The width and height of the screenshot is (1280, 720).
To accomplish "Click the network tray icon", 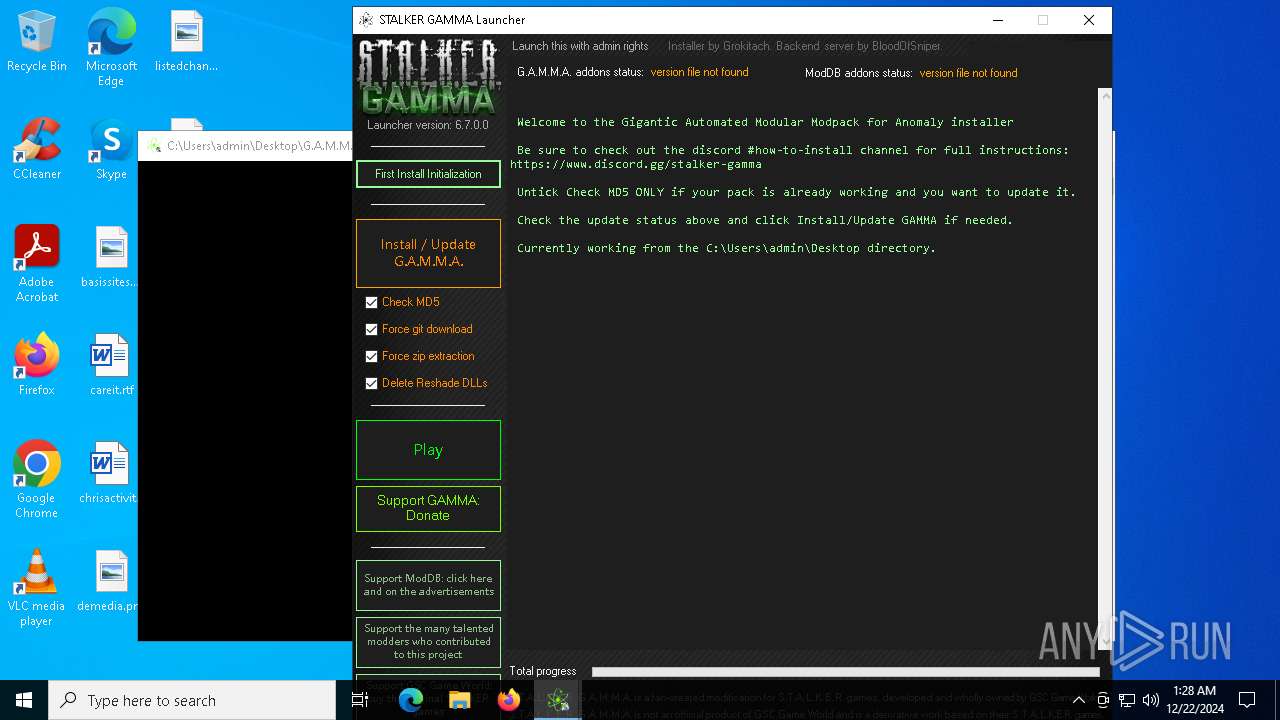I will pos(1127,700).
